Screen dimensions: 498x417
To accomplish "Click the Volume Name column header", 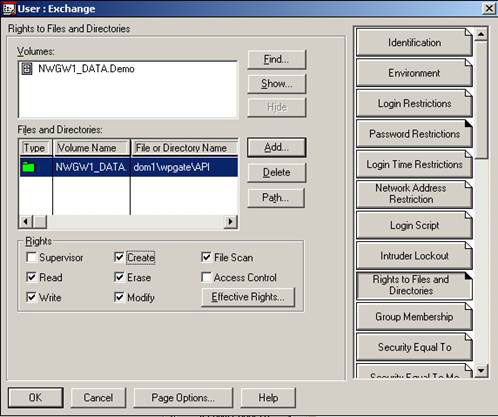I will pyautogui.click(x=92, y=148).
